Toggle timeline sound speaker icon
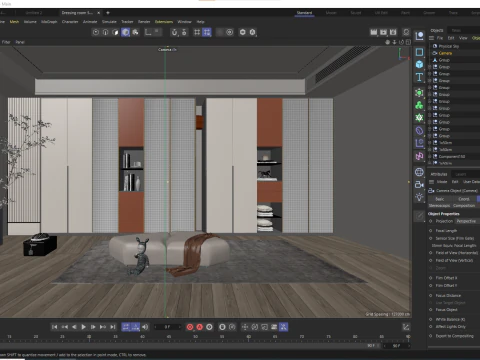The width and height of the screenshot is (480, 360). pos(145,327)
